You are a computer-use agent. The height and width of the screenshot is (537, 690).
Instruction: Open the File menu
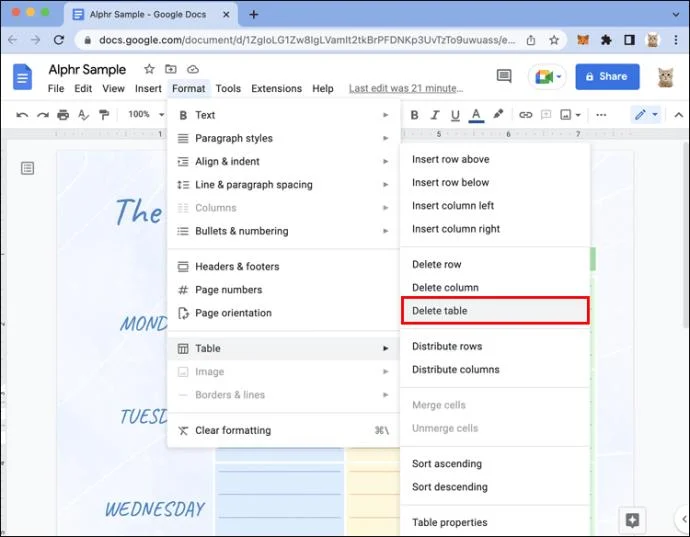[56, 88]
